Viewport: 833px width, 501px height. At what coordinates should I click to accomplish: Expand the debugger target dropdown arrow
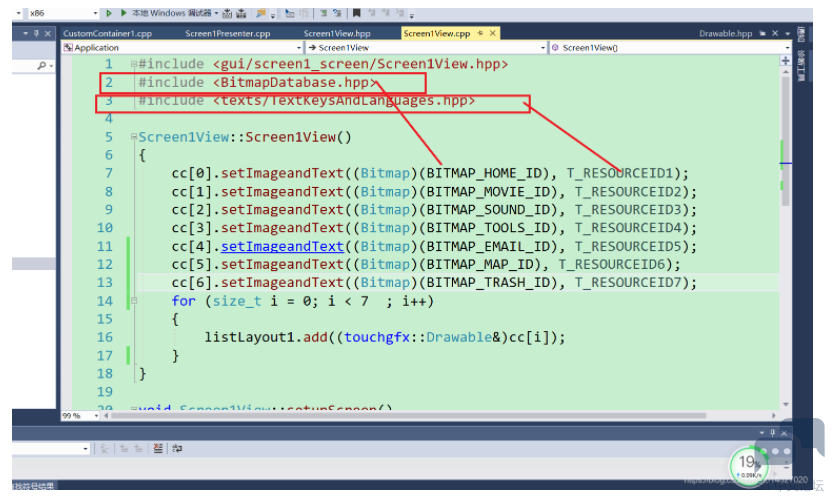click(x=216, y=13)
